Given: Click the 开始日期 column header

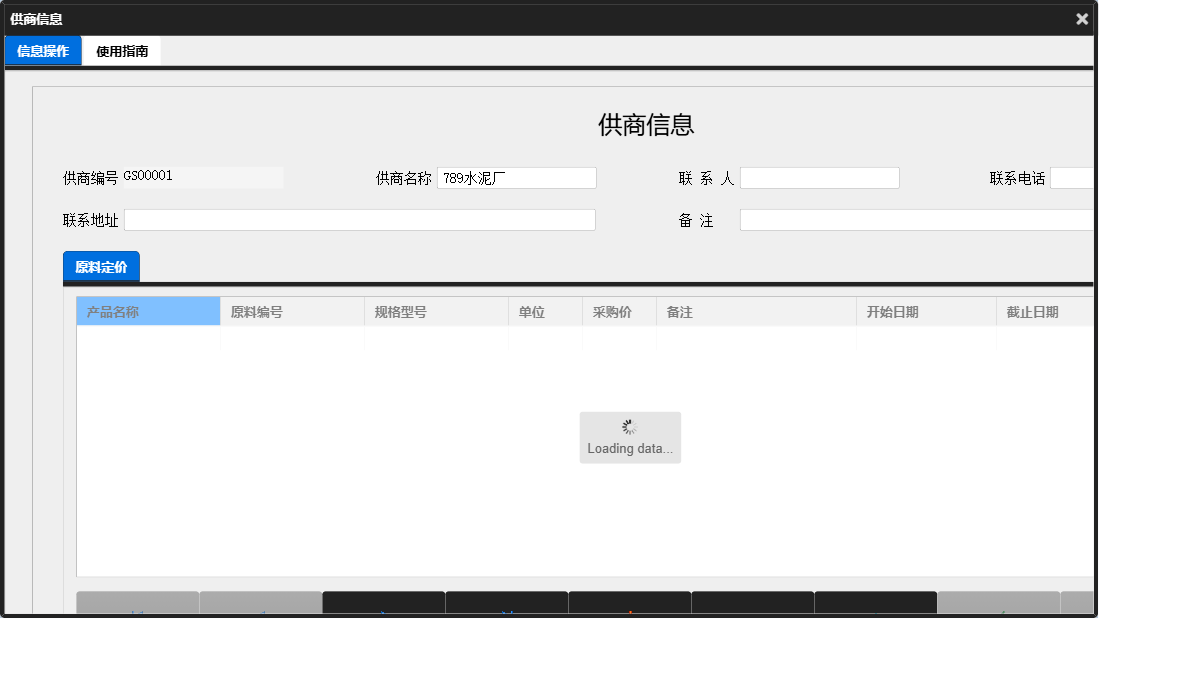Looking at the screenshot, I should point(925,311).
